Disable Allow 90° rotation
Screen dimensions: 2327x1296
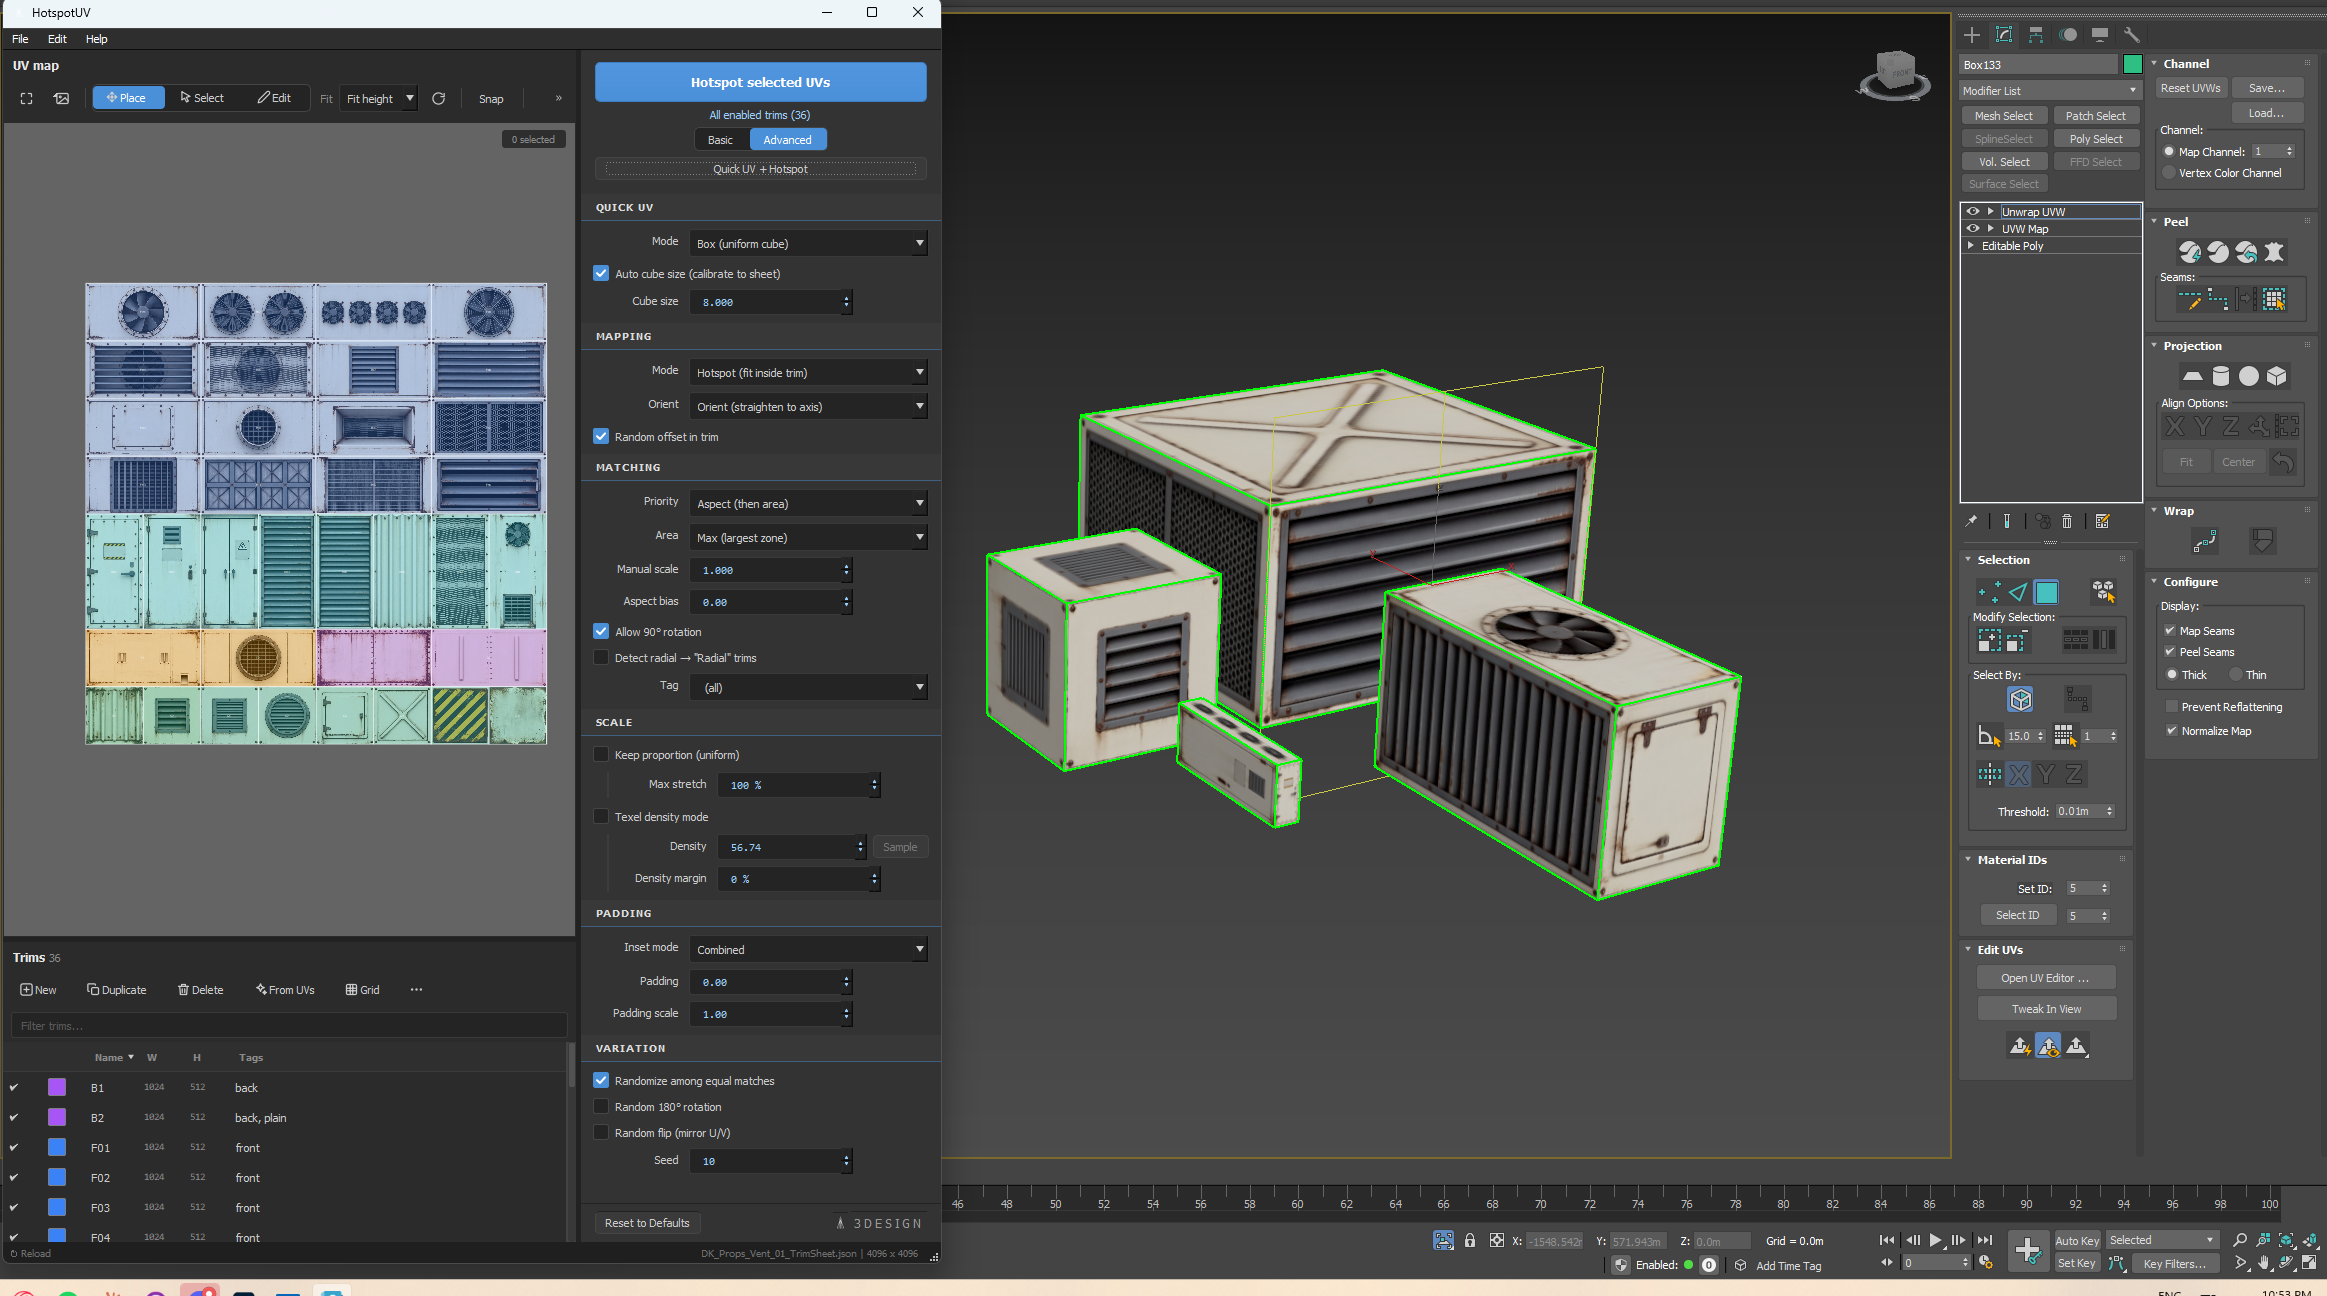[x=601, y=631]
